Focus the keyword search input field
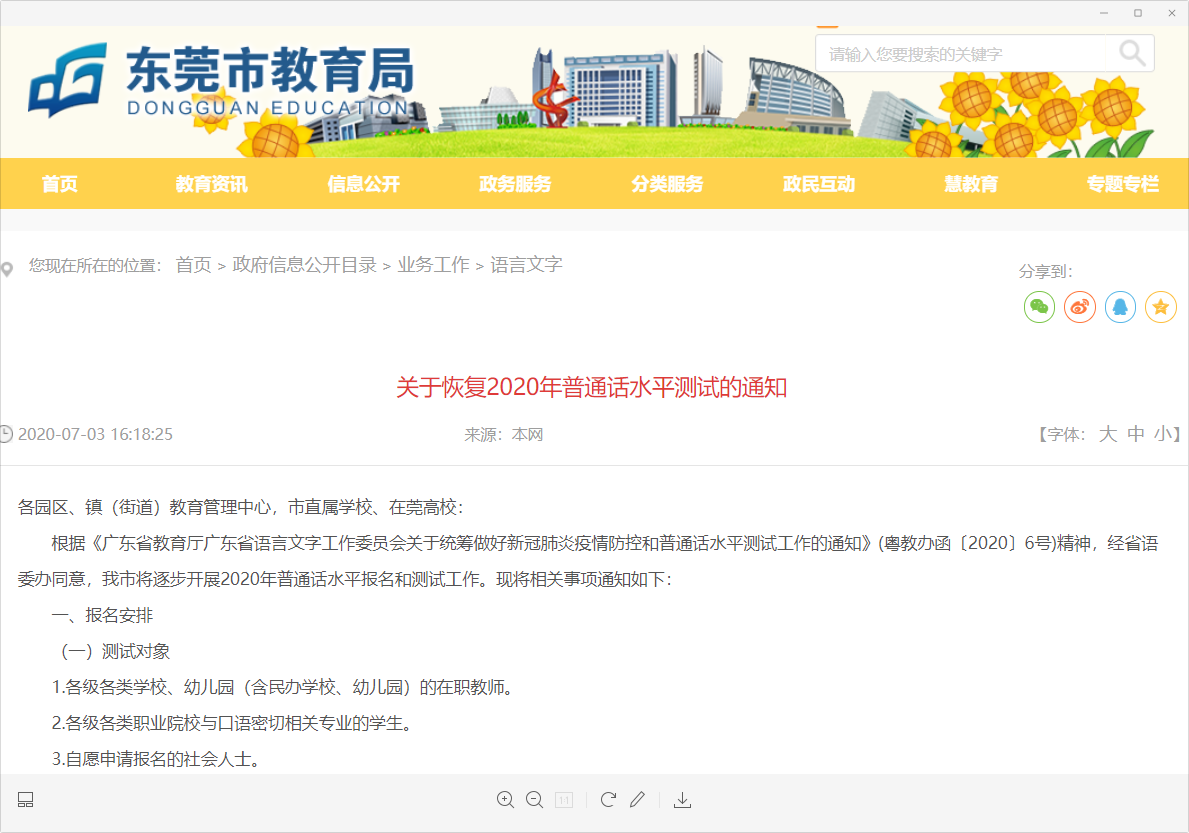Viewport: 1189px width, 833px height. coord(961,53)
